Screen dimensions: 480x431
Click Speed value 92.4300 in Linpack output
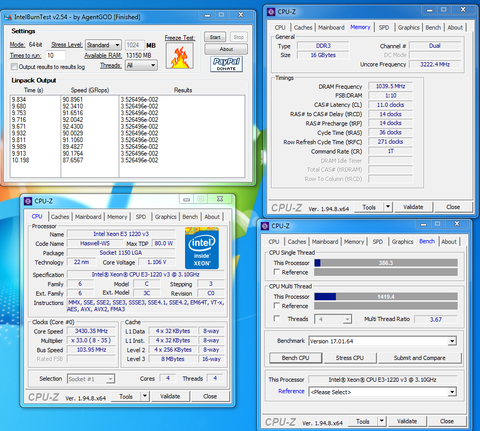pyautogui.click(x=73, y=127)
